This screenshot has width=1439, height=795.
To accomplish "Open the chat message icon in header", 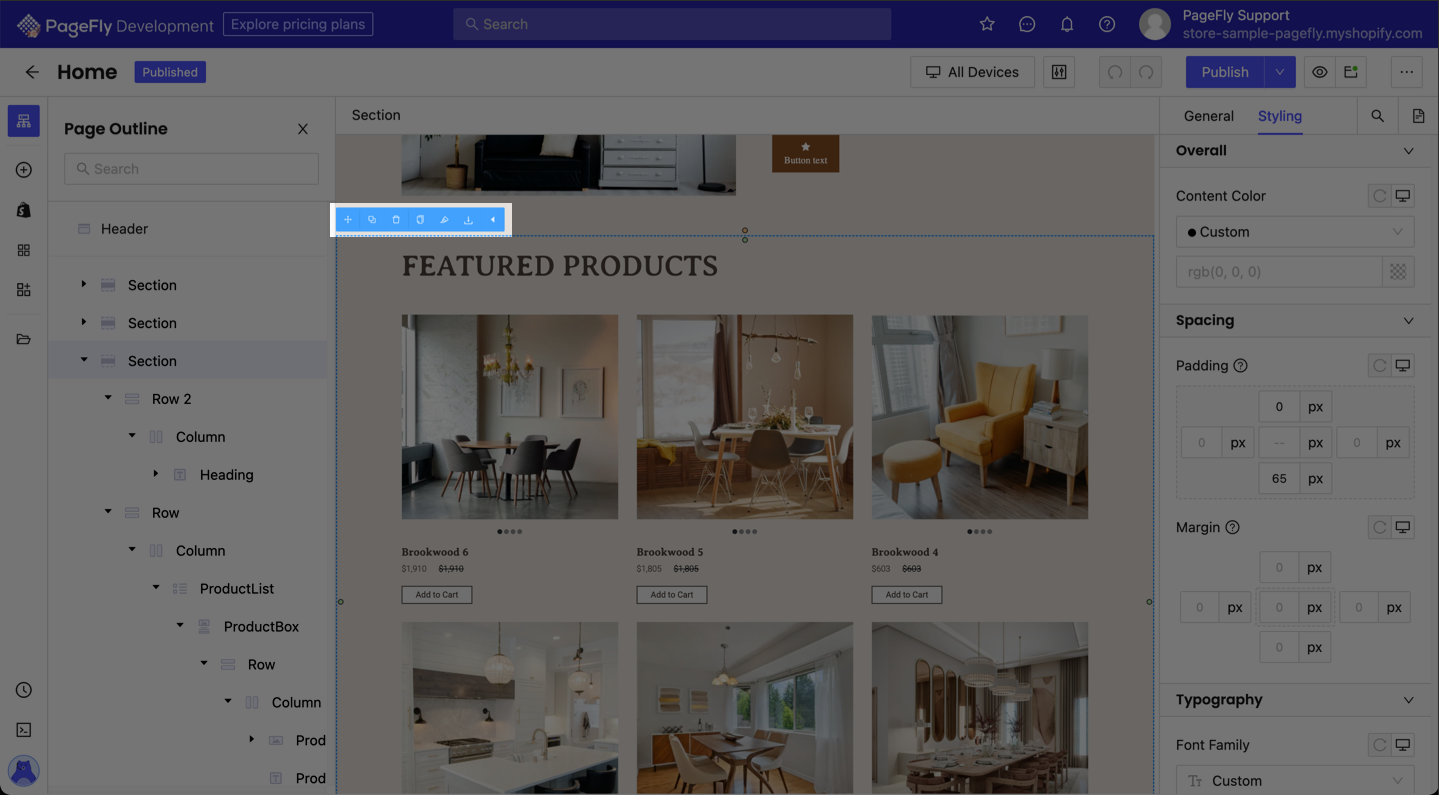I will pyautogui.click(x=1027, y=24).
